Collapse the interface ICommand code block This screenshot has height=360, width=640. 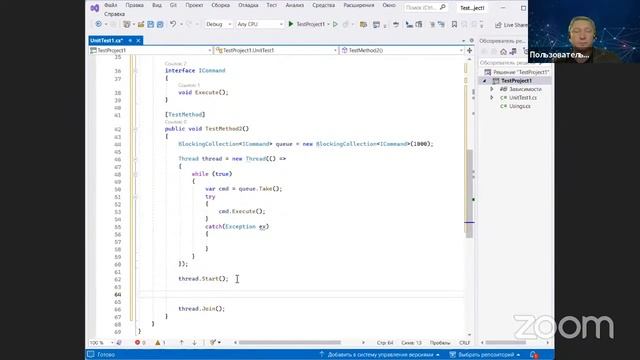135,71
